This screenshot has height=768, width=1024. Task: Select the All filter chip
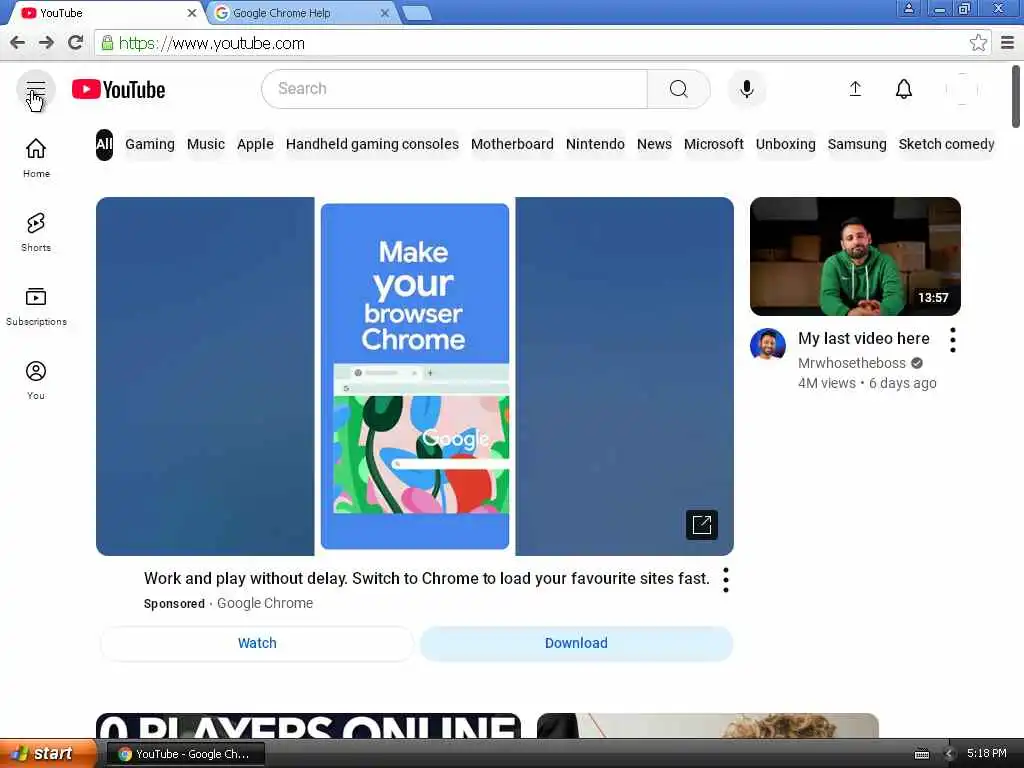pyautogui.click(x=104, y=144)
